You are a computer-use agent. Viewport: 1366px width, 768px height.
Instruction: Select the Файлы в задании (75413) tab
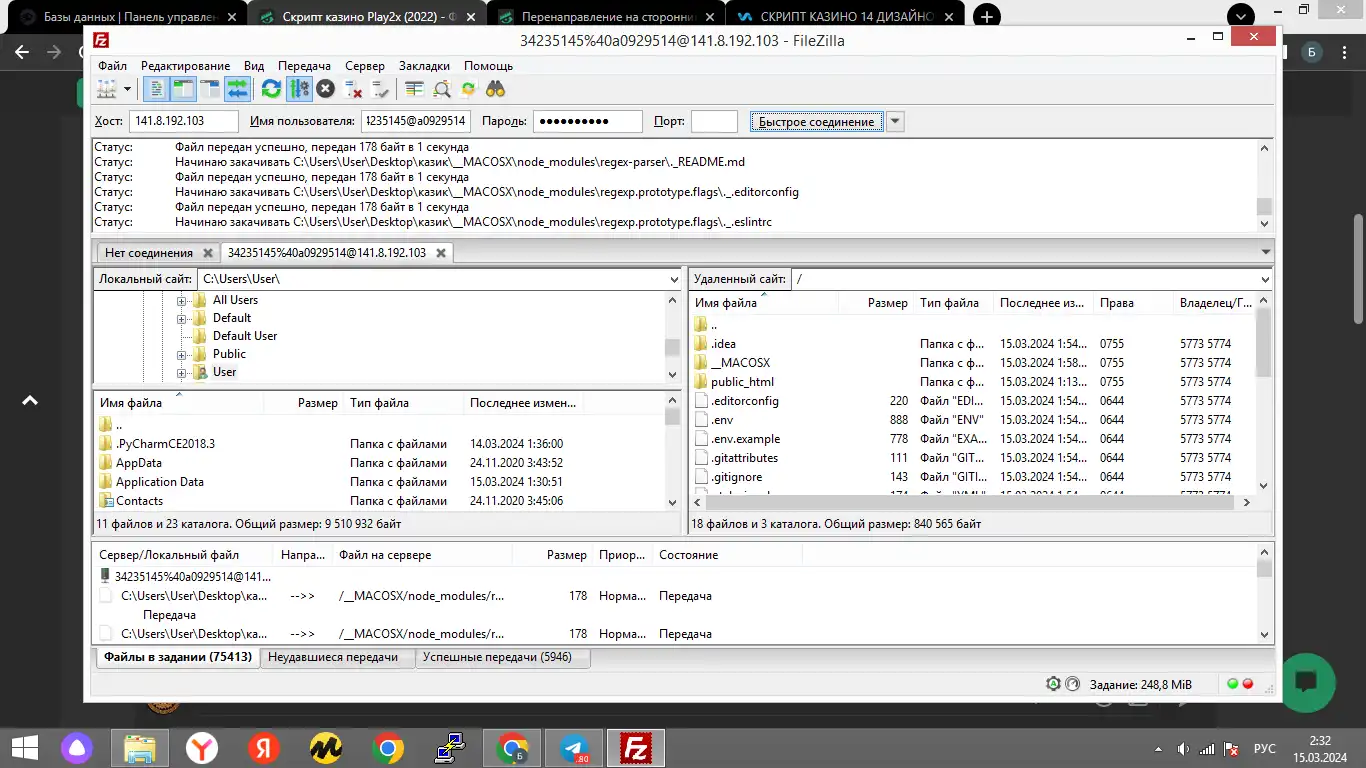(x=178, y=657)
